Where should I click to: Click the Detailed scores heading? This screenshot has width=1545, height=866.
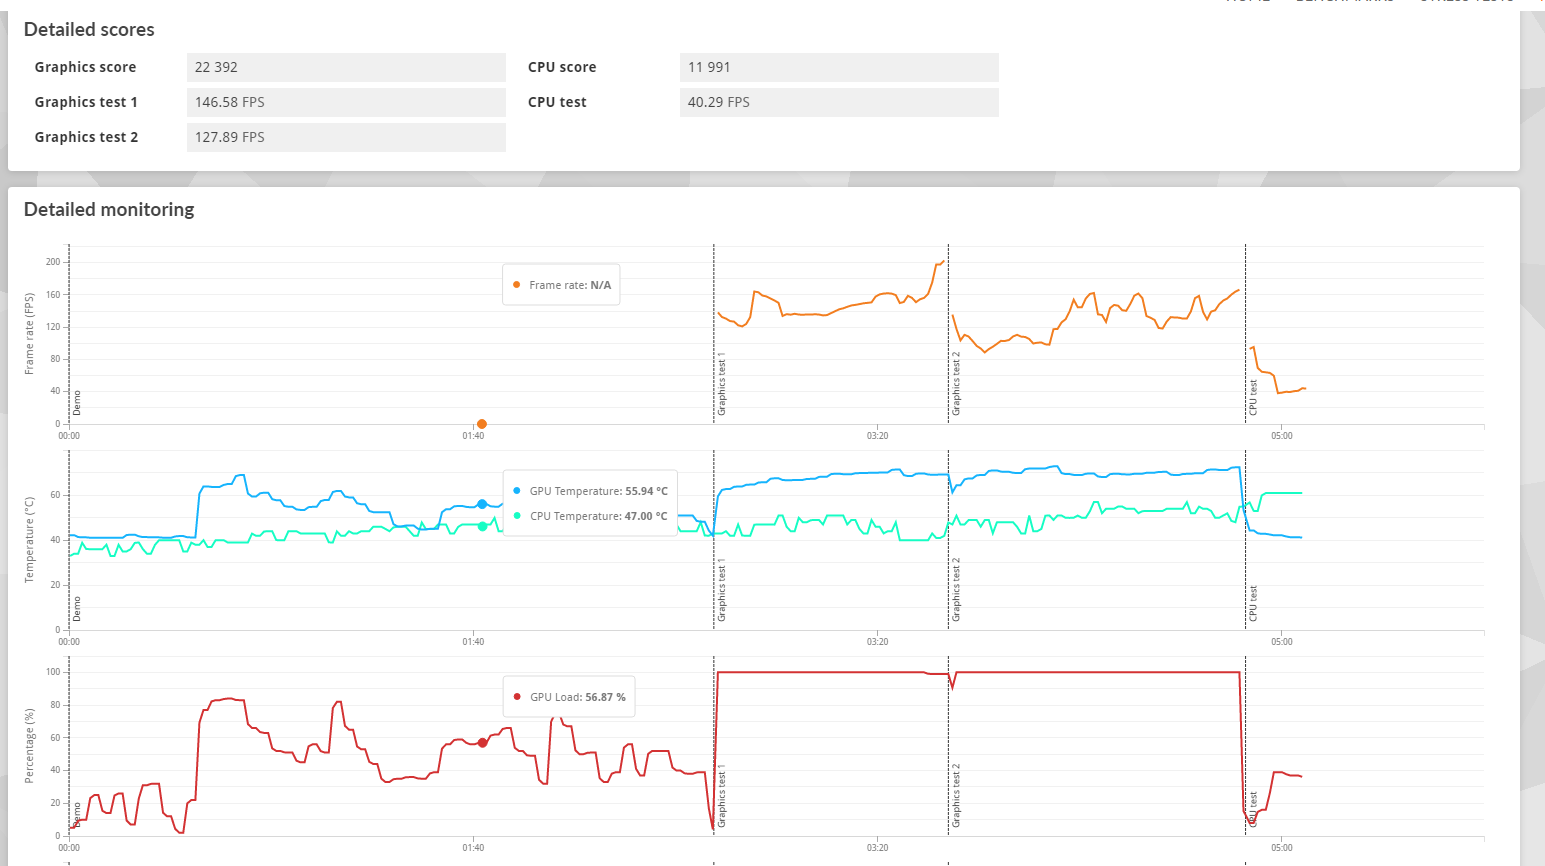[89, 30]
